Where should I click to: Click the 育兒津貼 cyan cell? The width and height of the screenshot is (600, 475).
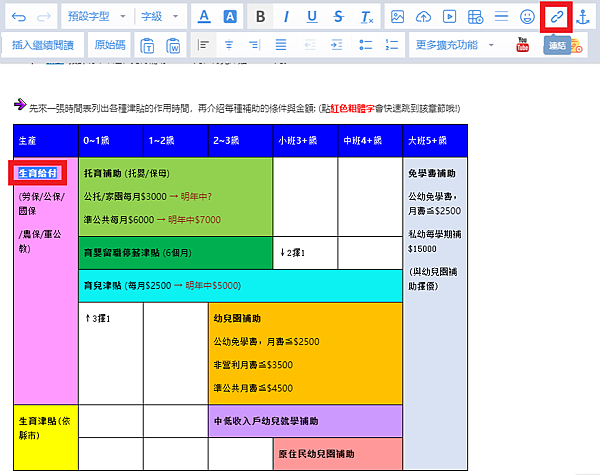240,286
